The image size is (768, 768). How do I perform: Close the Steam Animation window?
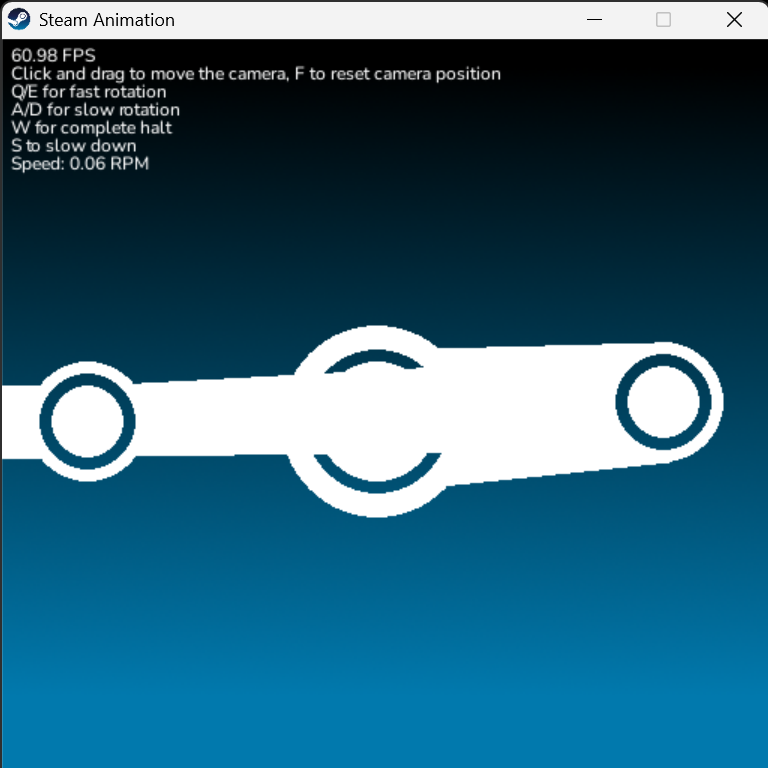click(x=734, y=20)
